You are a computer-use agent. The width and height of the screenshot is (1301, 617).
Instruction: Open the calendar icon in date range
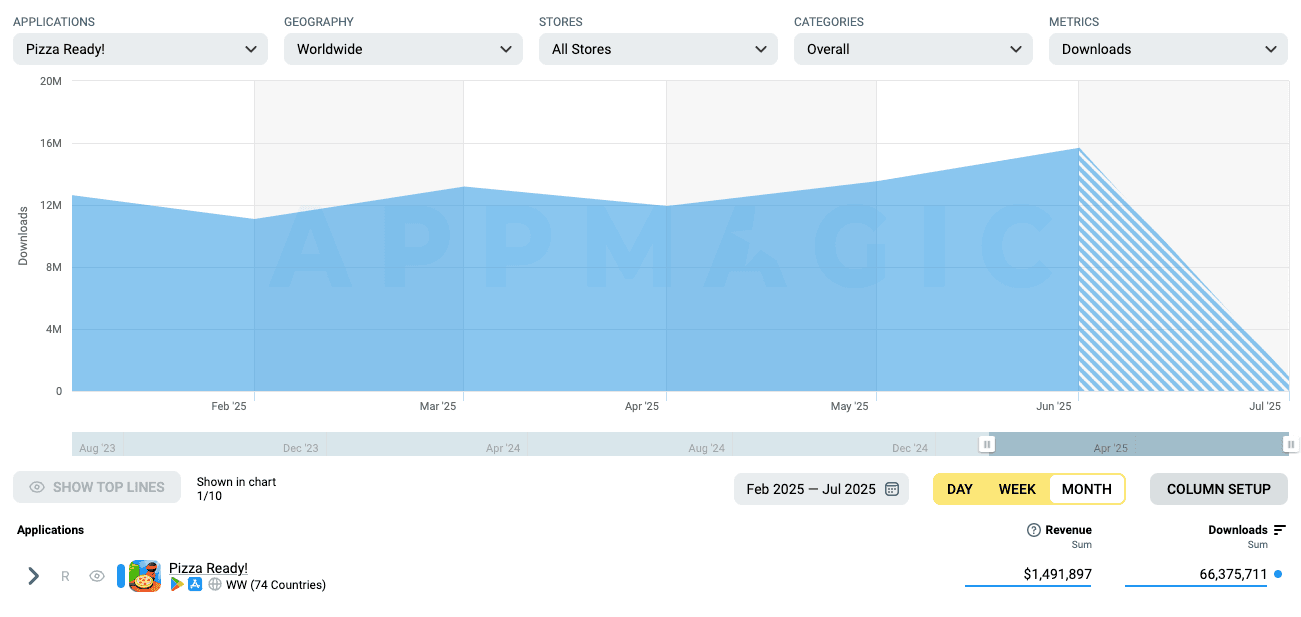tap(892, 489)
